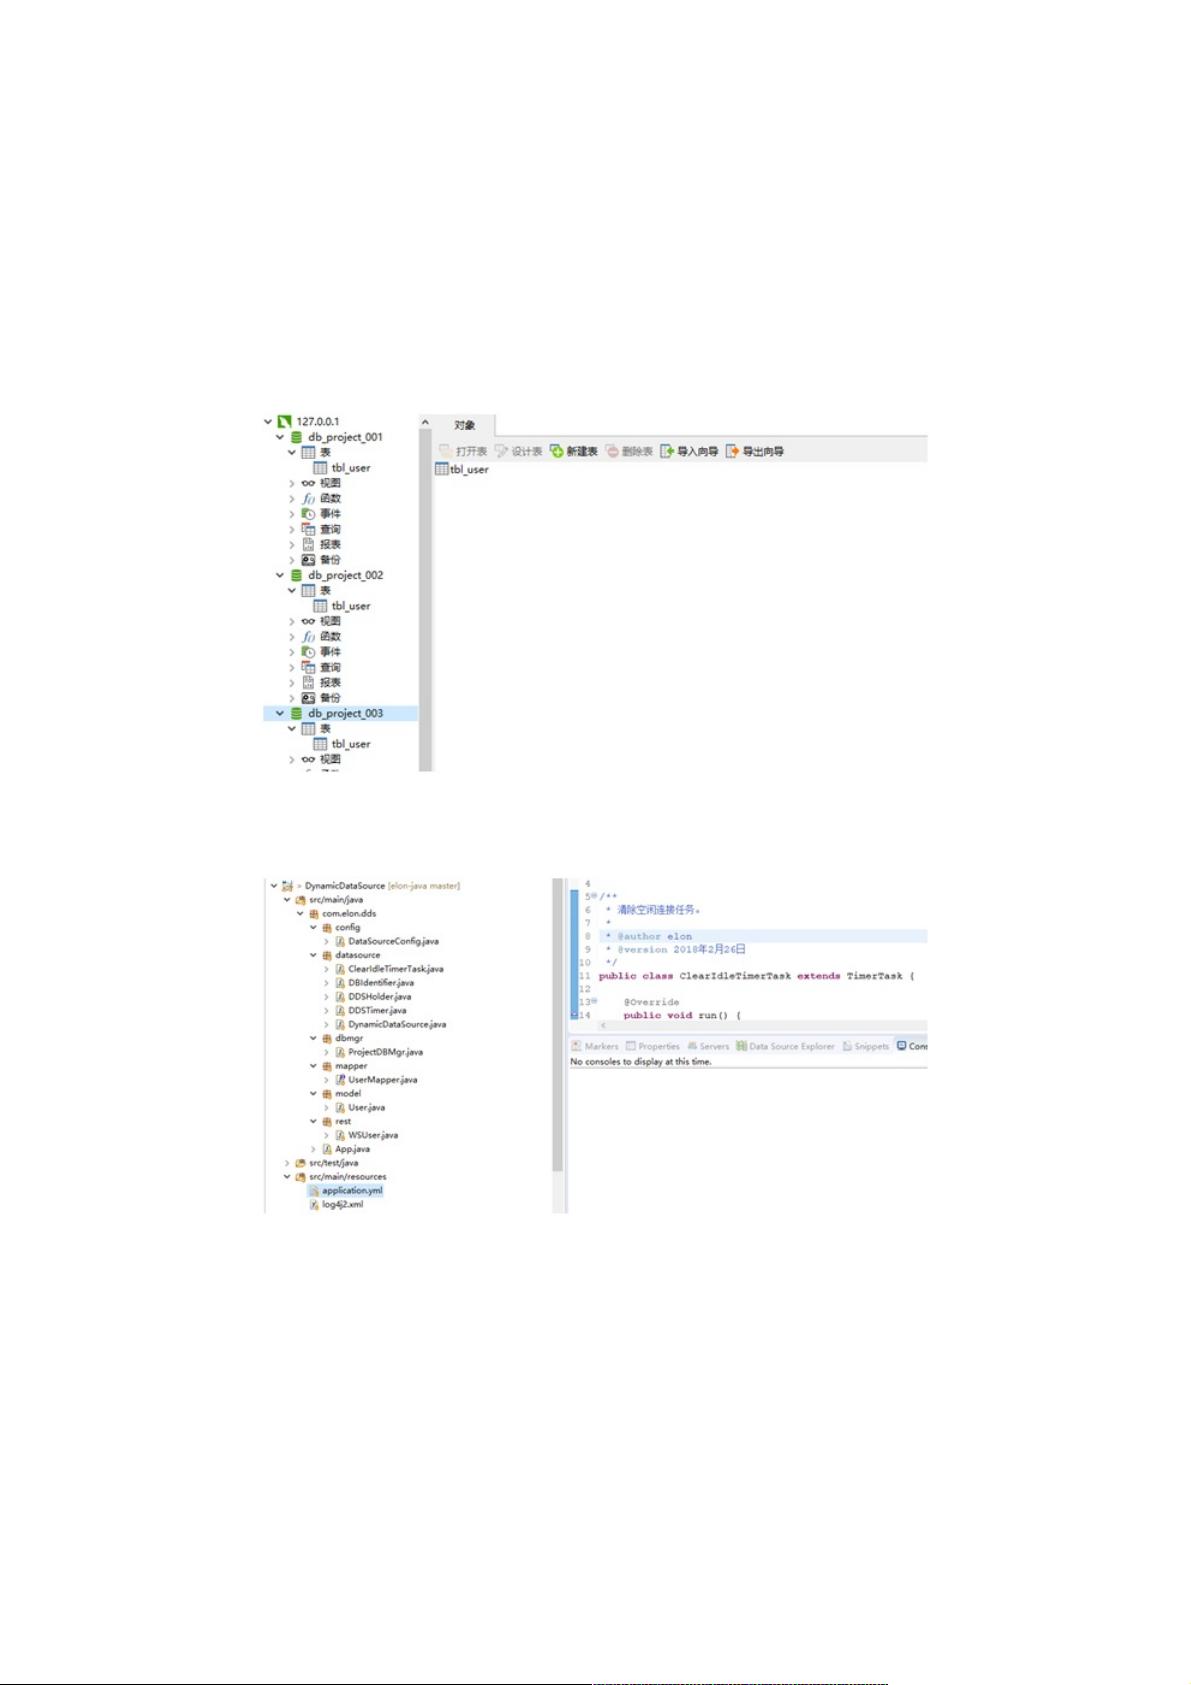Click the 打开表 open table icon
Viewport: 1191px width, 1685px height.
point(446,452)
